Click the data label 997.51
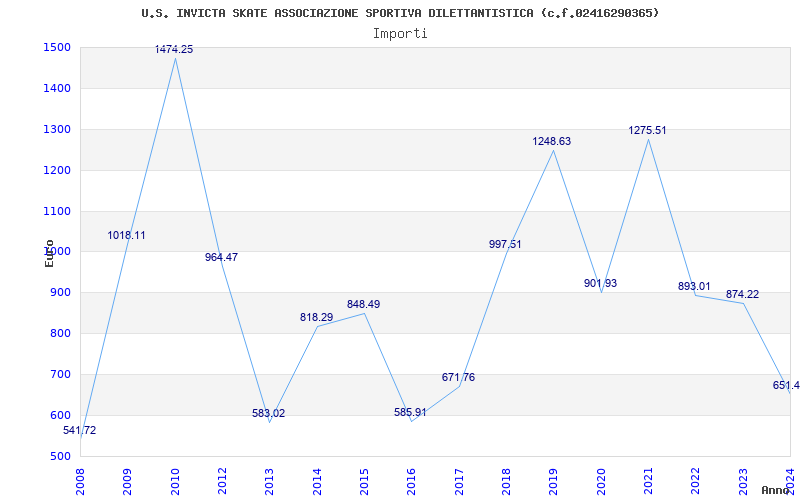Image resolution: width=800 pixels, height=500 pixels. coord(505,244)
